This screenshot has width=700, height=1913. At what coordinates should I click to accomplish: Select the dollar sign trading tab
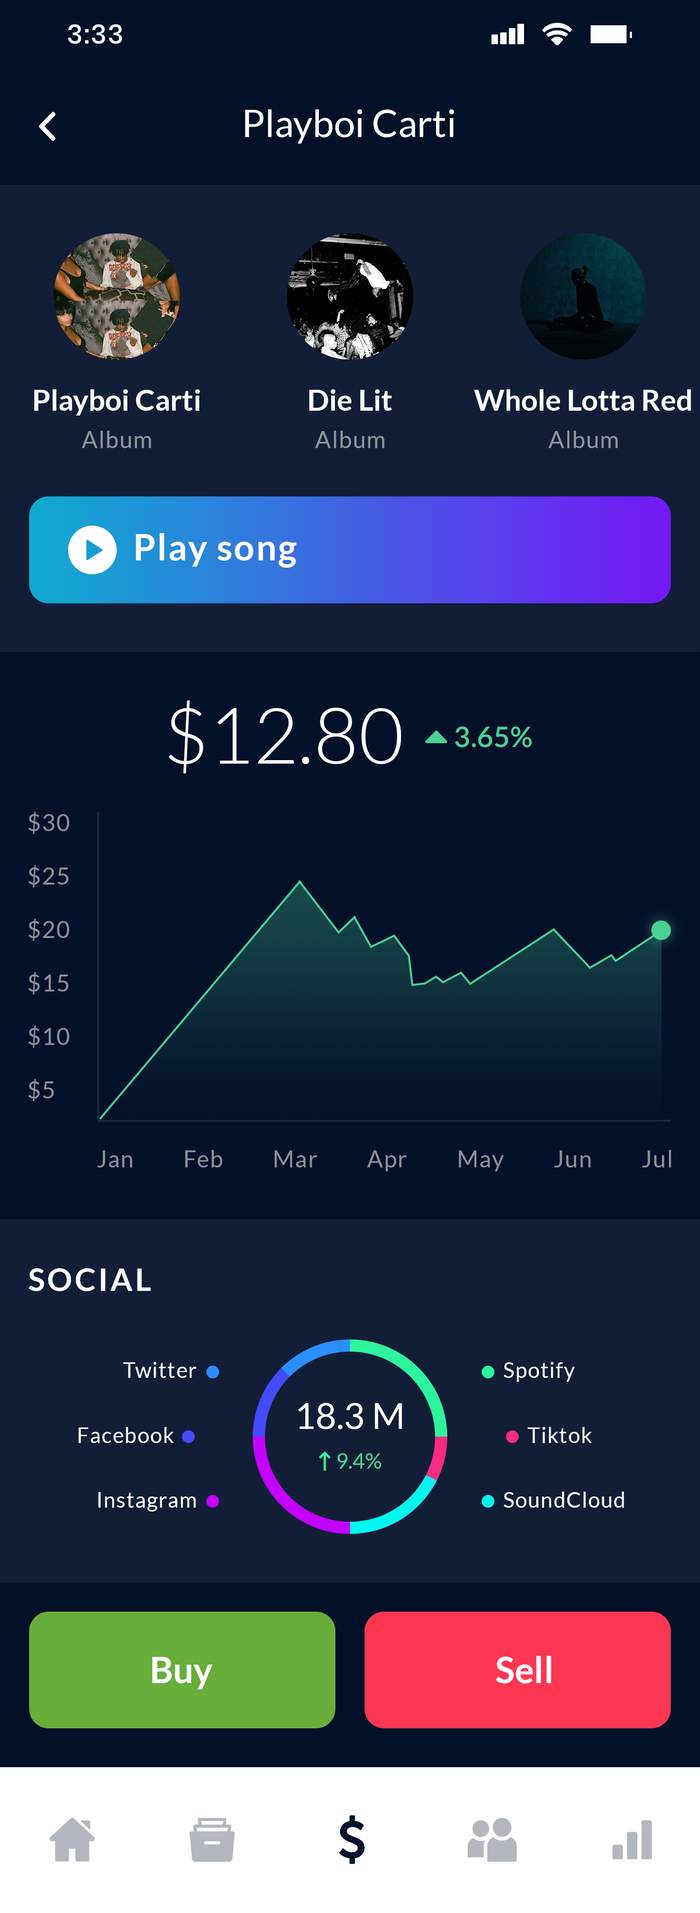[x=352, y=1839]
